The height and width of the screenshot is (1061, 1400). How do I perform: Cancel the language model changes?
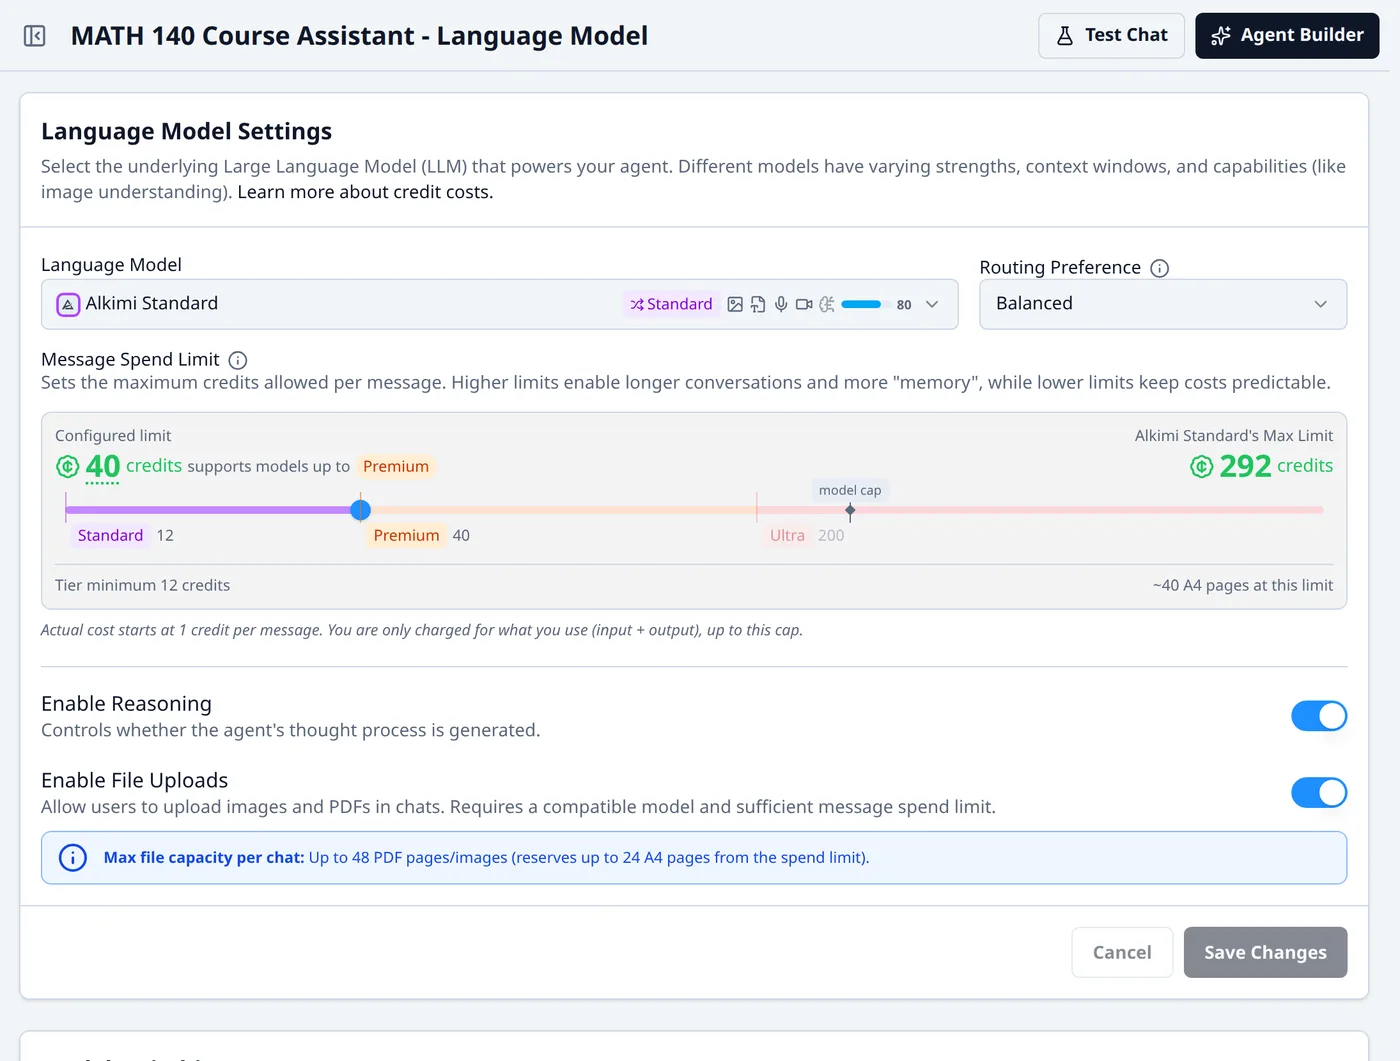[1122, 953]
